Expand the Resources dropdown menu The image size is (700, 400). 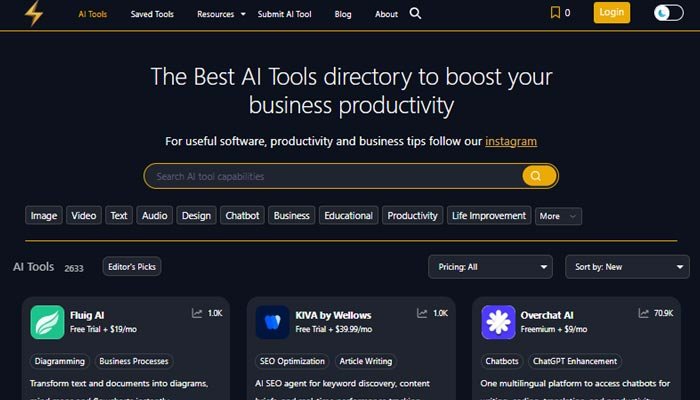pyautogui.click(x=221, y=14)
